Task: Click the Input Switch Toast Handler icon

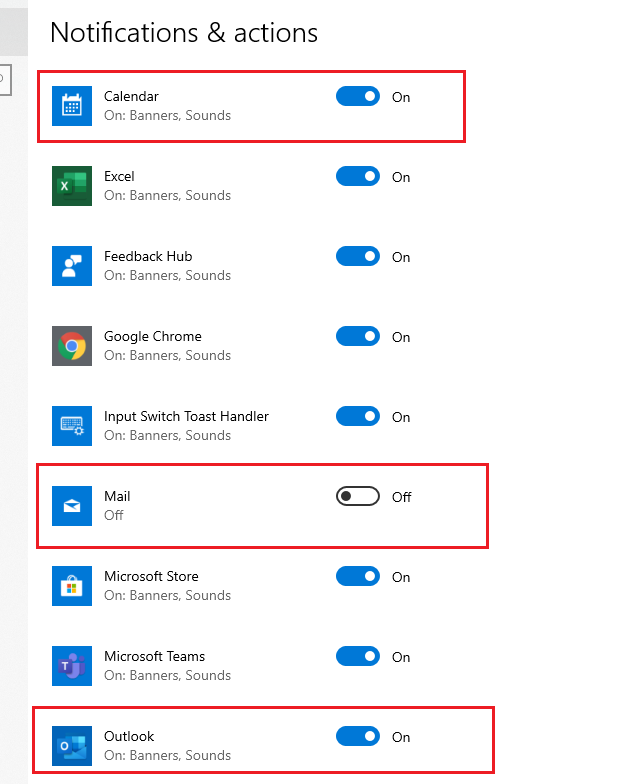Action: [71, 425]
